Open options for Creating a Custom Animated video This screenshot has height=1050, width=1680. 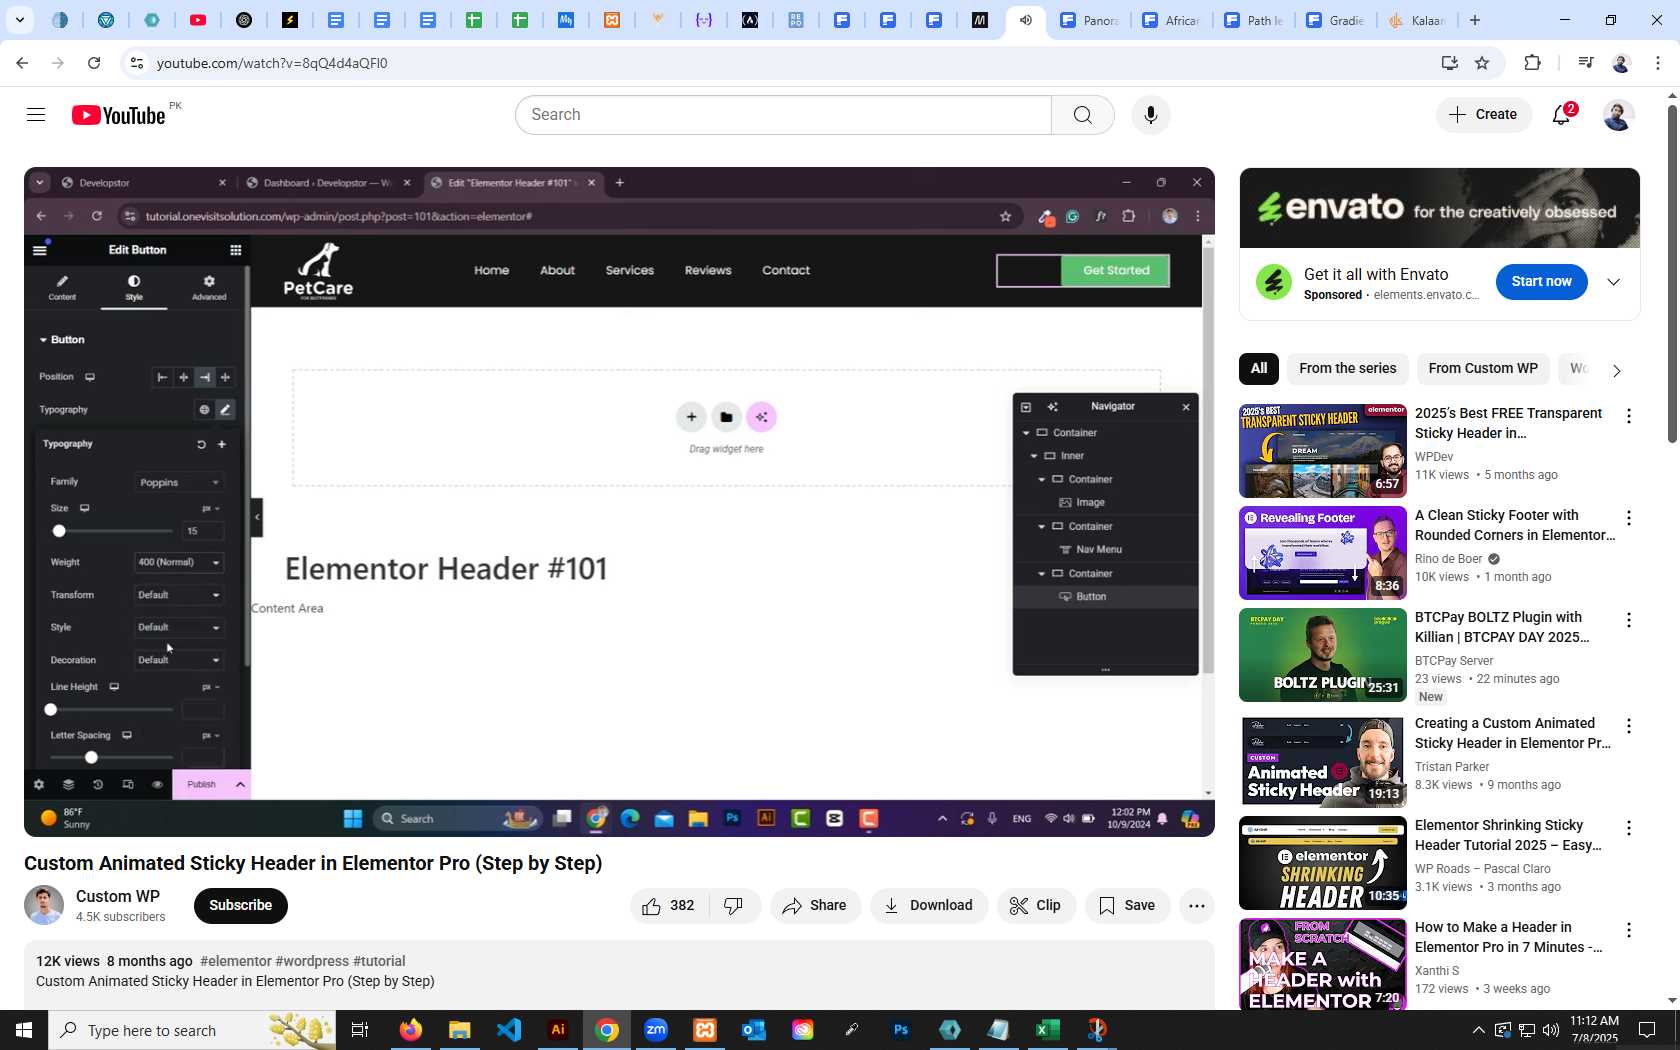tap(1629, 726)
